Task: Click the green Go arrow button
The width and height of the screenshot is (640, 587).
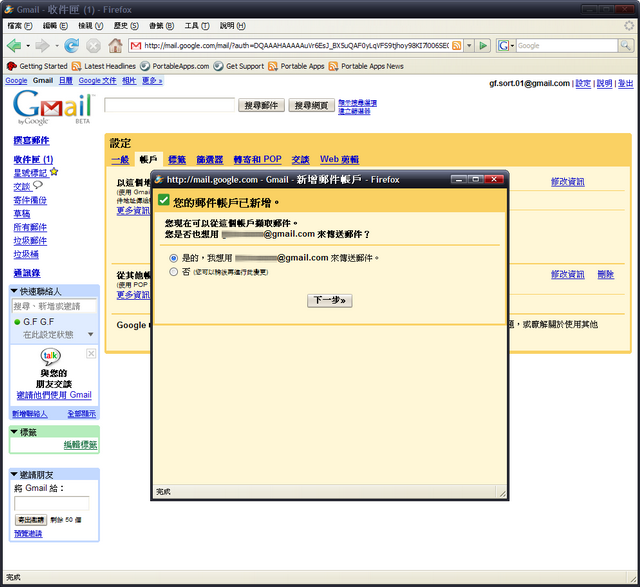Action: (x=483, y=45)
